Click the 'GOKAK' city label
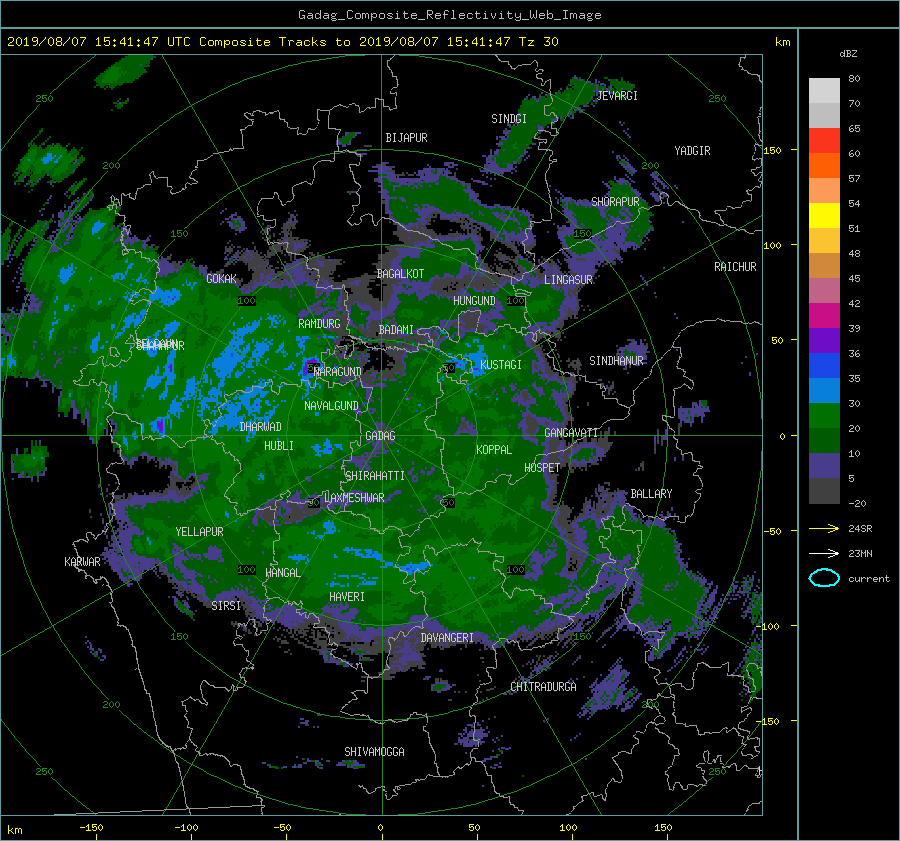Viewport: 900px width, 841px height. pyautogui.click(x=221, y=279)
